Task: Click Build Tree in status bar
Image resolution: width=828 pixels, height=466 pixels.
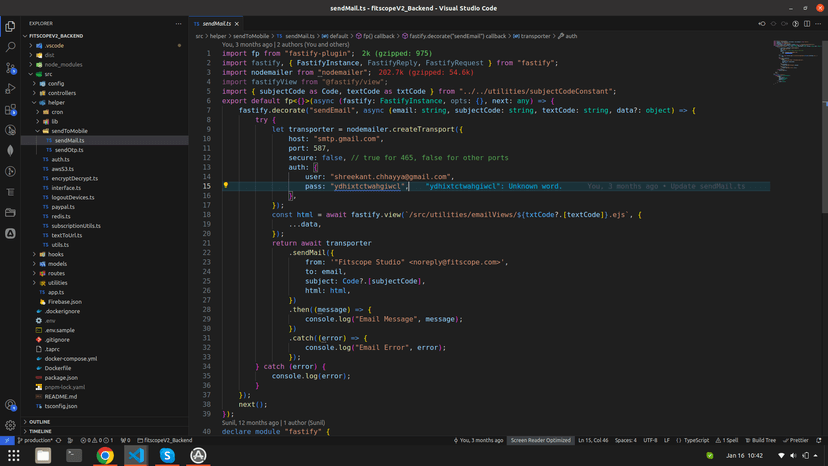Action: 760,440
